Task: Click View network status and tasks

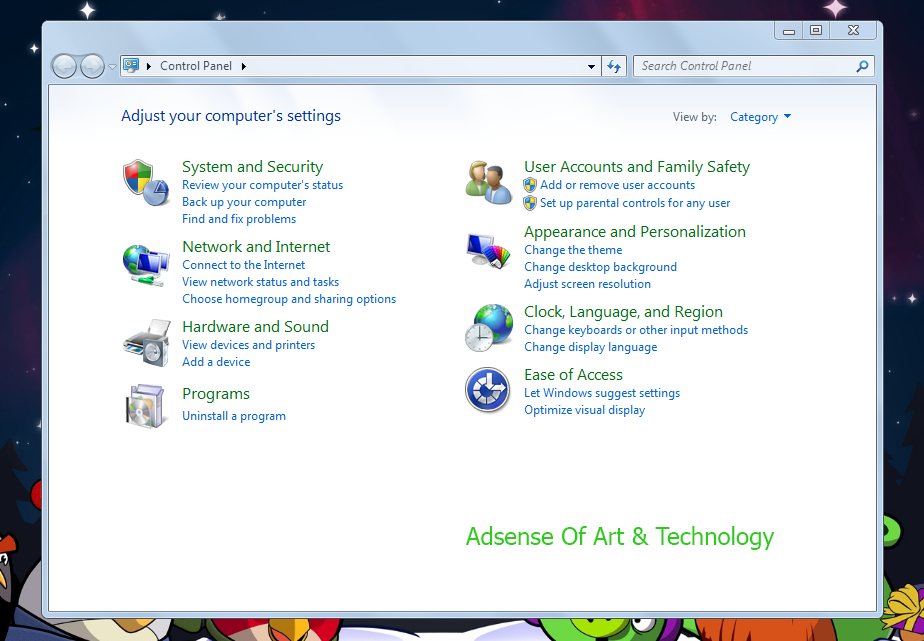Action: click(260, 282)
